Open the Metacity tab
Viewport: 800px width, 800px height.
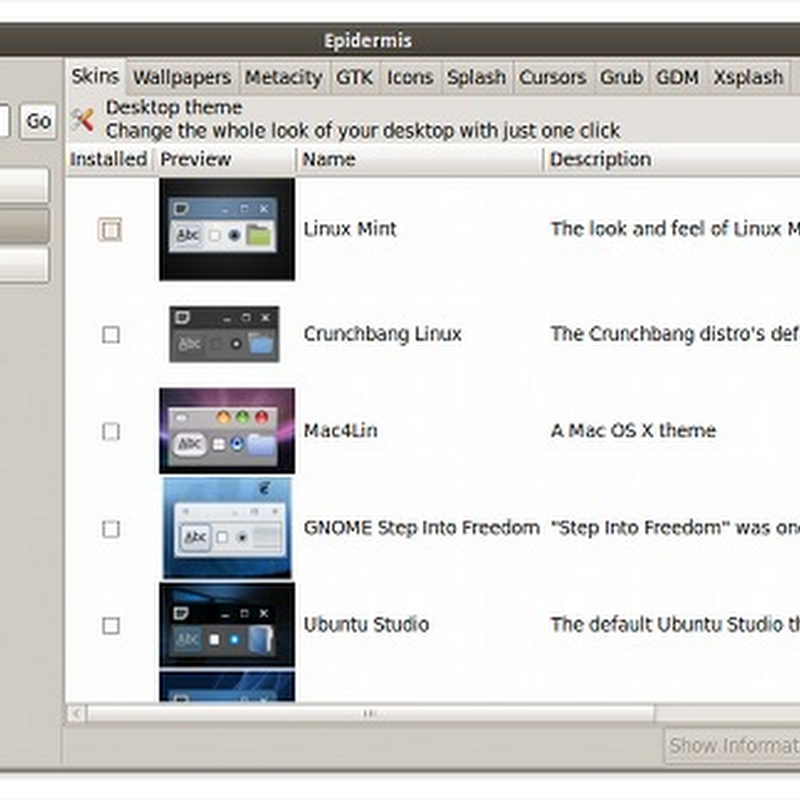click(x=284, y=78)
